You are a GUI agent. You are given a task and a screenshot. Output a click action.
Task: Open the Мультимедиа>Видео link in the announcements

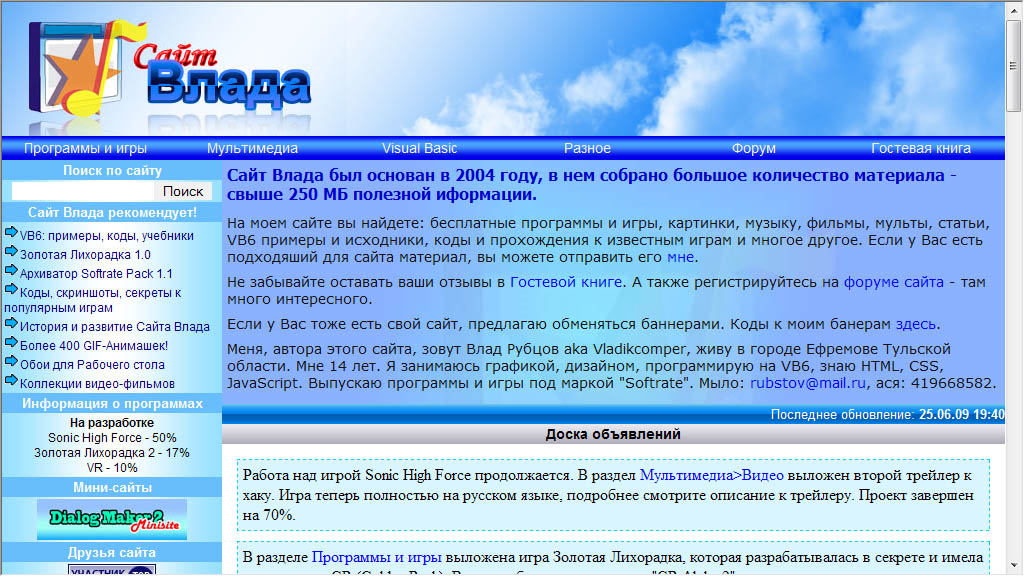click(x=711, y=475)
